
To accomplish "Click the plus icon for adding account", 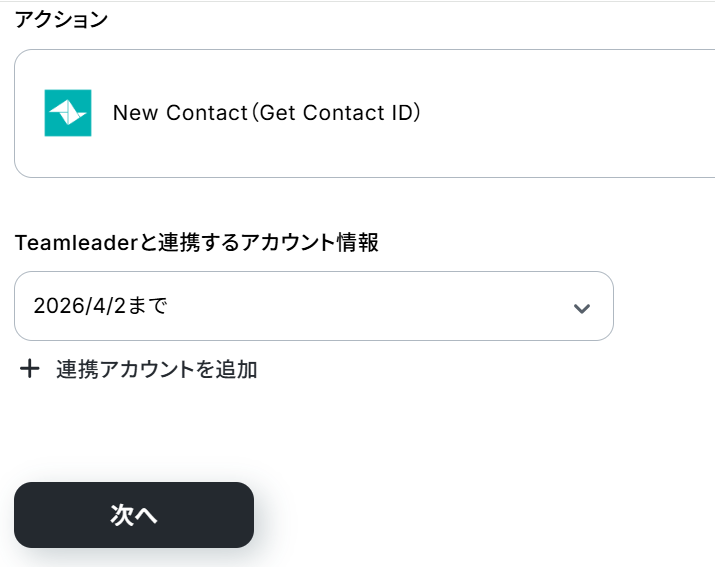I will (30, 370).
